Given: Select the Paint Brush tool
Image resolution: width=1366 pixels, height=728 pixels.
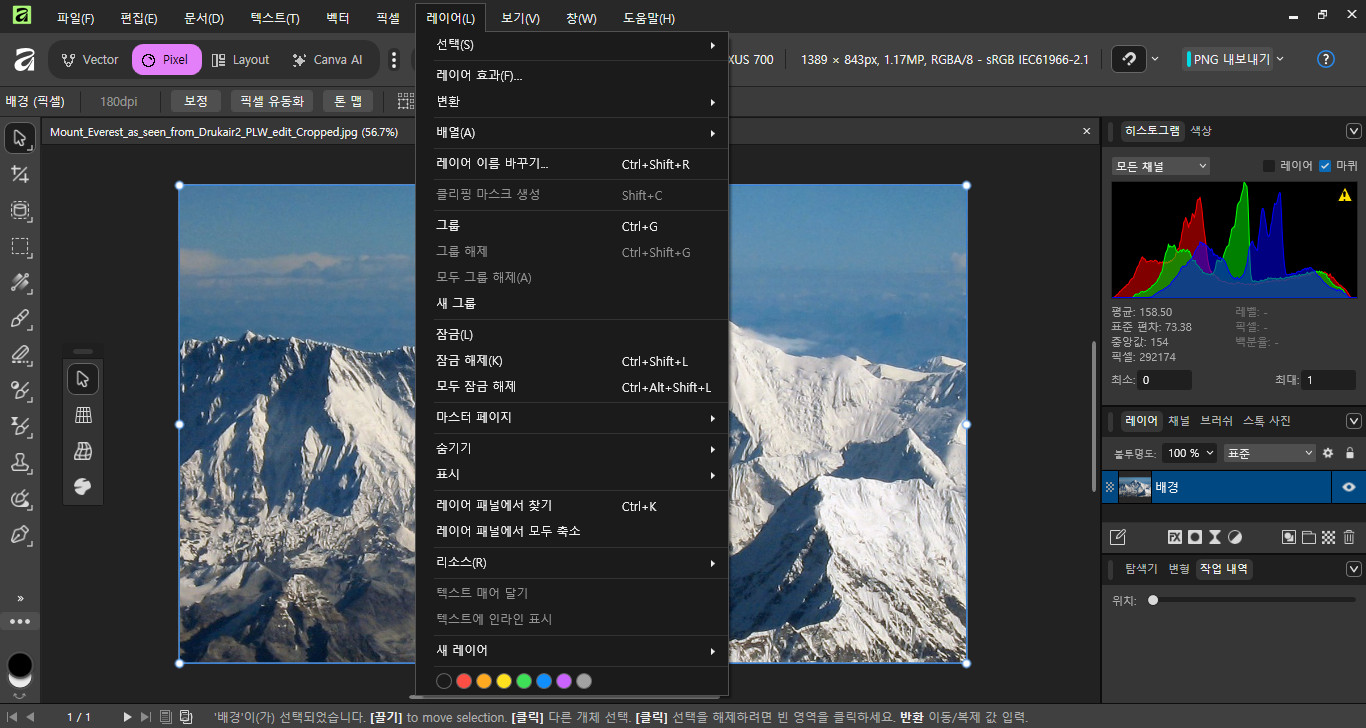Looking at the screenshot, I should click(20, 318).
